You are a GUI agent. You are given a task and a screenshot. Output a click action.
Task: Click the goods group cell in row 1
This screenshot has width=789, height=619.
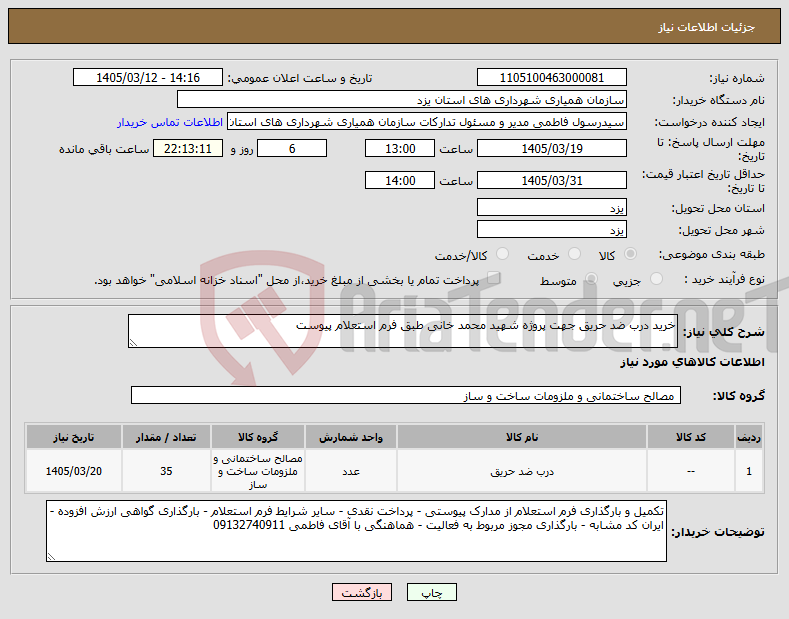point(258,471)
